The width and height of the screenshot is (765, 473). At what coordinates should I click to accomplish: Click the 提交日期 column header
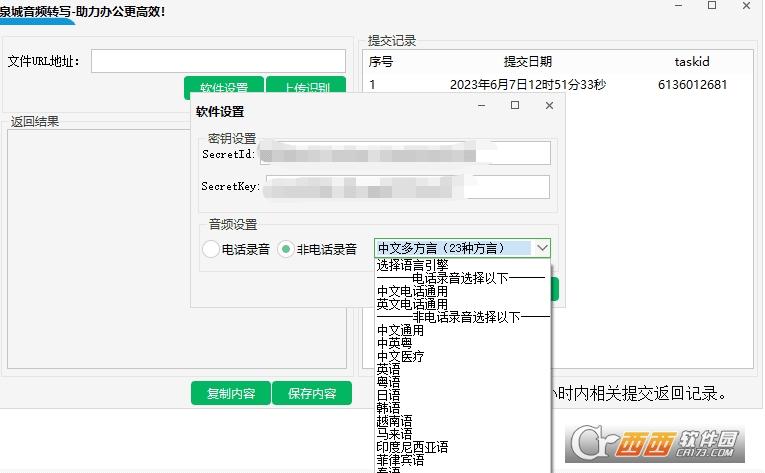[x=528, y=62]
